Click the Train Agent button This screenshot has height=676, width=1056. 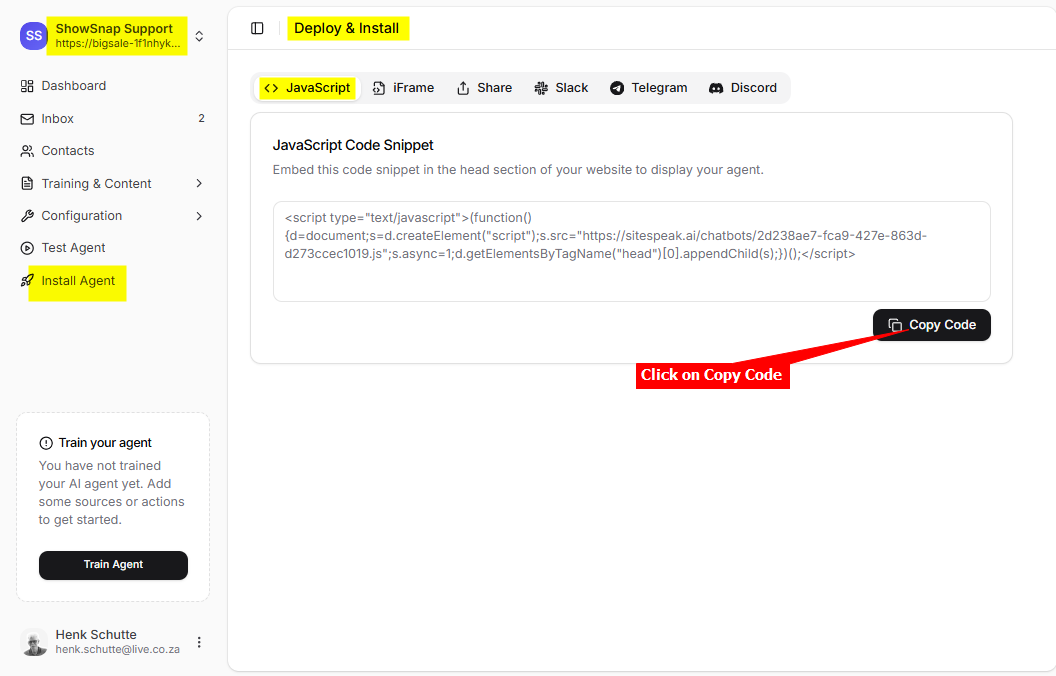pyautogui.click(x=113, y=565)
